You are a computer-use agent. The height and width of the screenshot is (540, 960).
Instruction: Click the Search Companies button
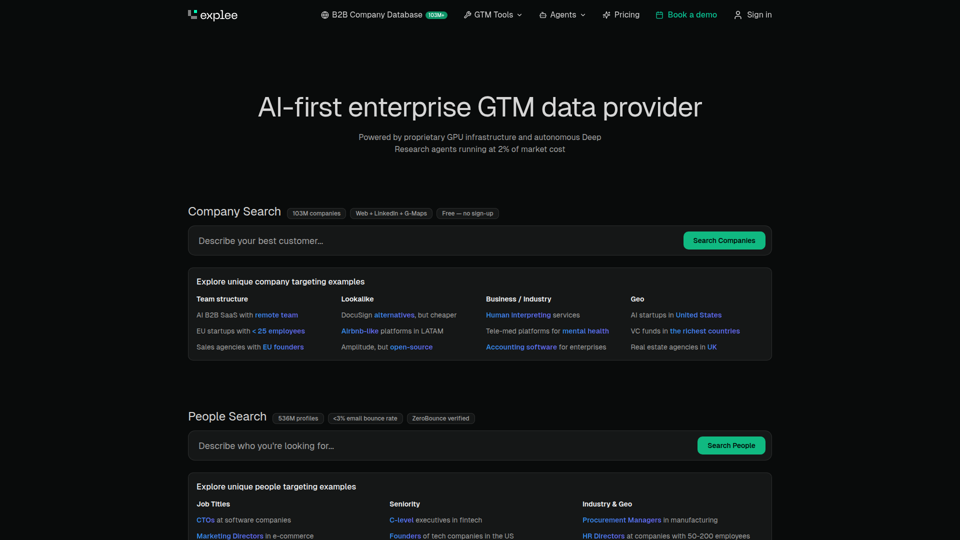coord(724,241)
